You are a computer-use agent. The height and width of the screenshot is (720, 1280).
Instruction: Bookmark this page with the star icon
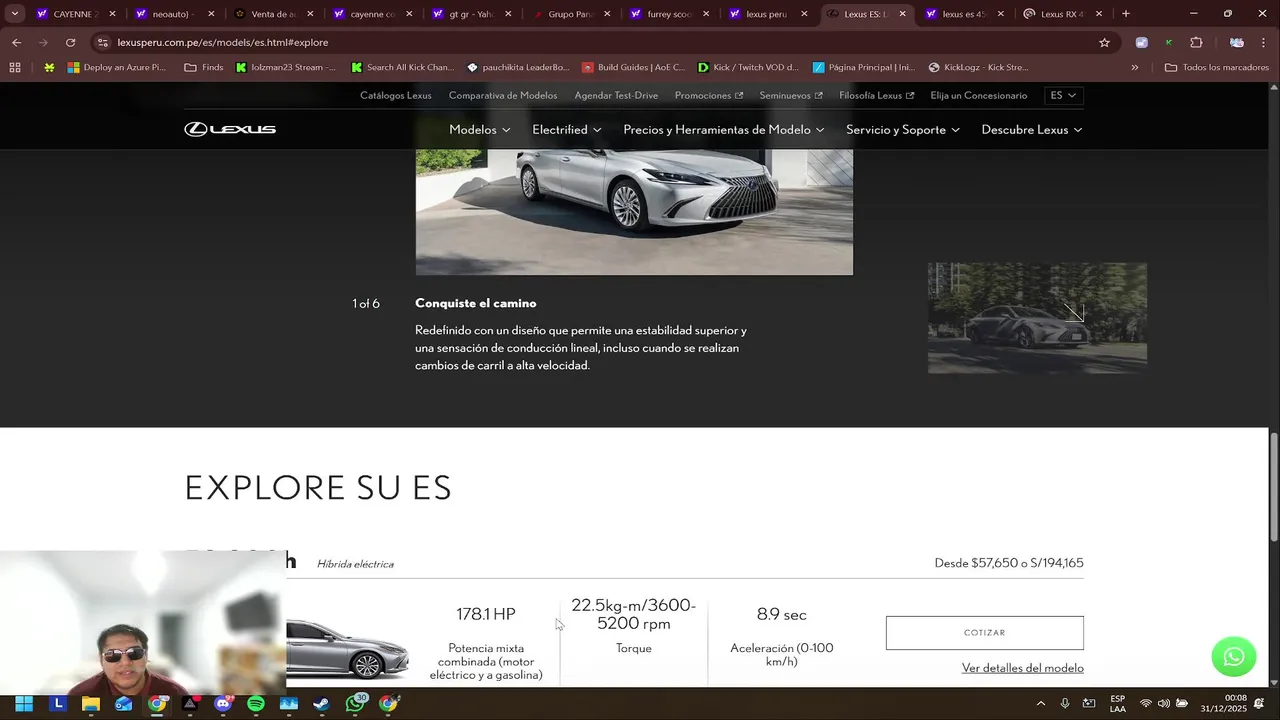point(1104,42)
